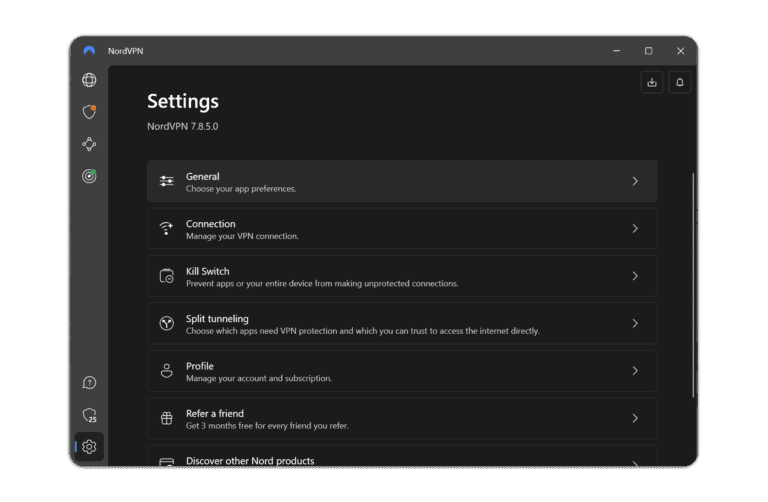This screenshot has width=768, height=502.
Task: Open the VPN servers globe icon
Action: click(89, 80)
